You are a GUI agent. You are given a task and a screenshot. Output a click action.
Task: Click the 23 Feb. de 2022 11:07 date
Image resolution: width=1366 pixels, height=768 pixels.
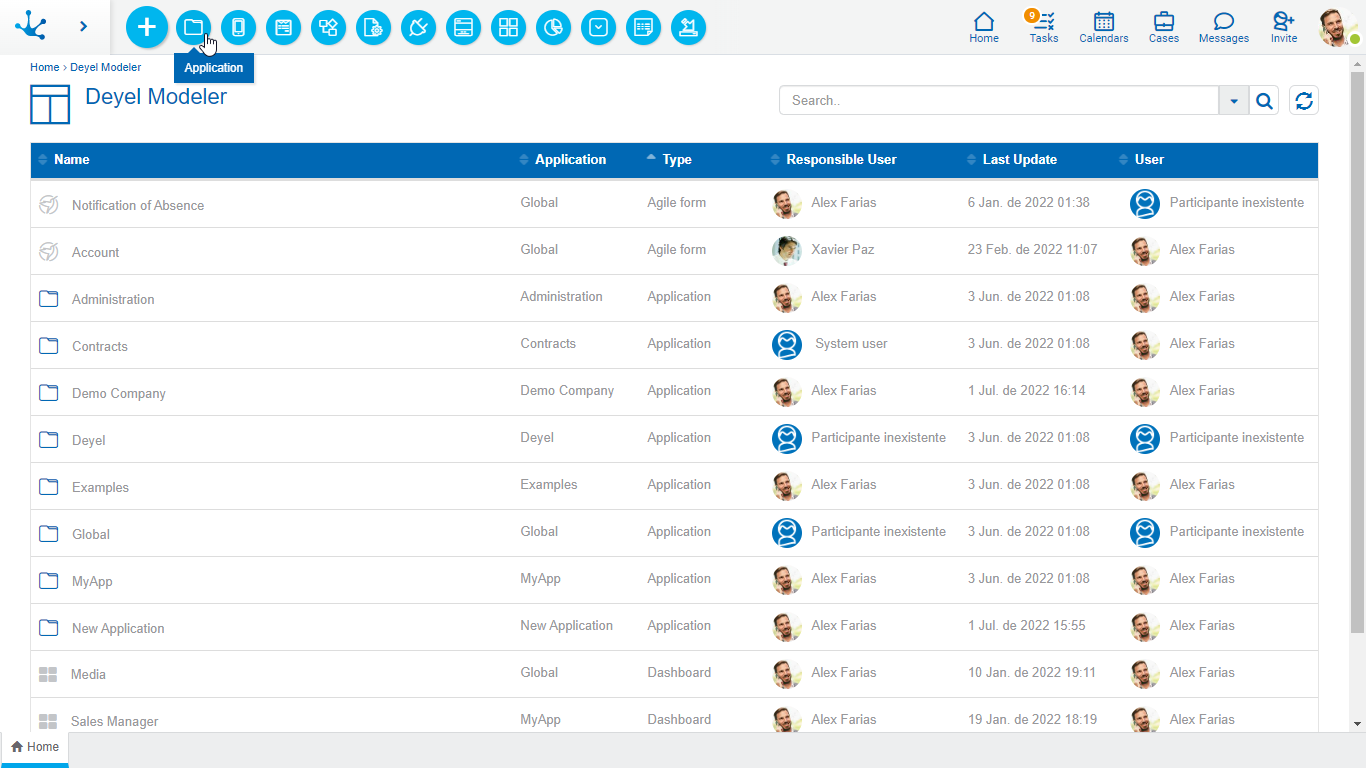pyautogui.click(x=1032, y=249)
